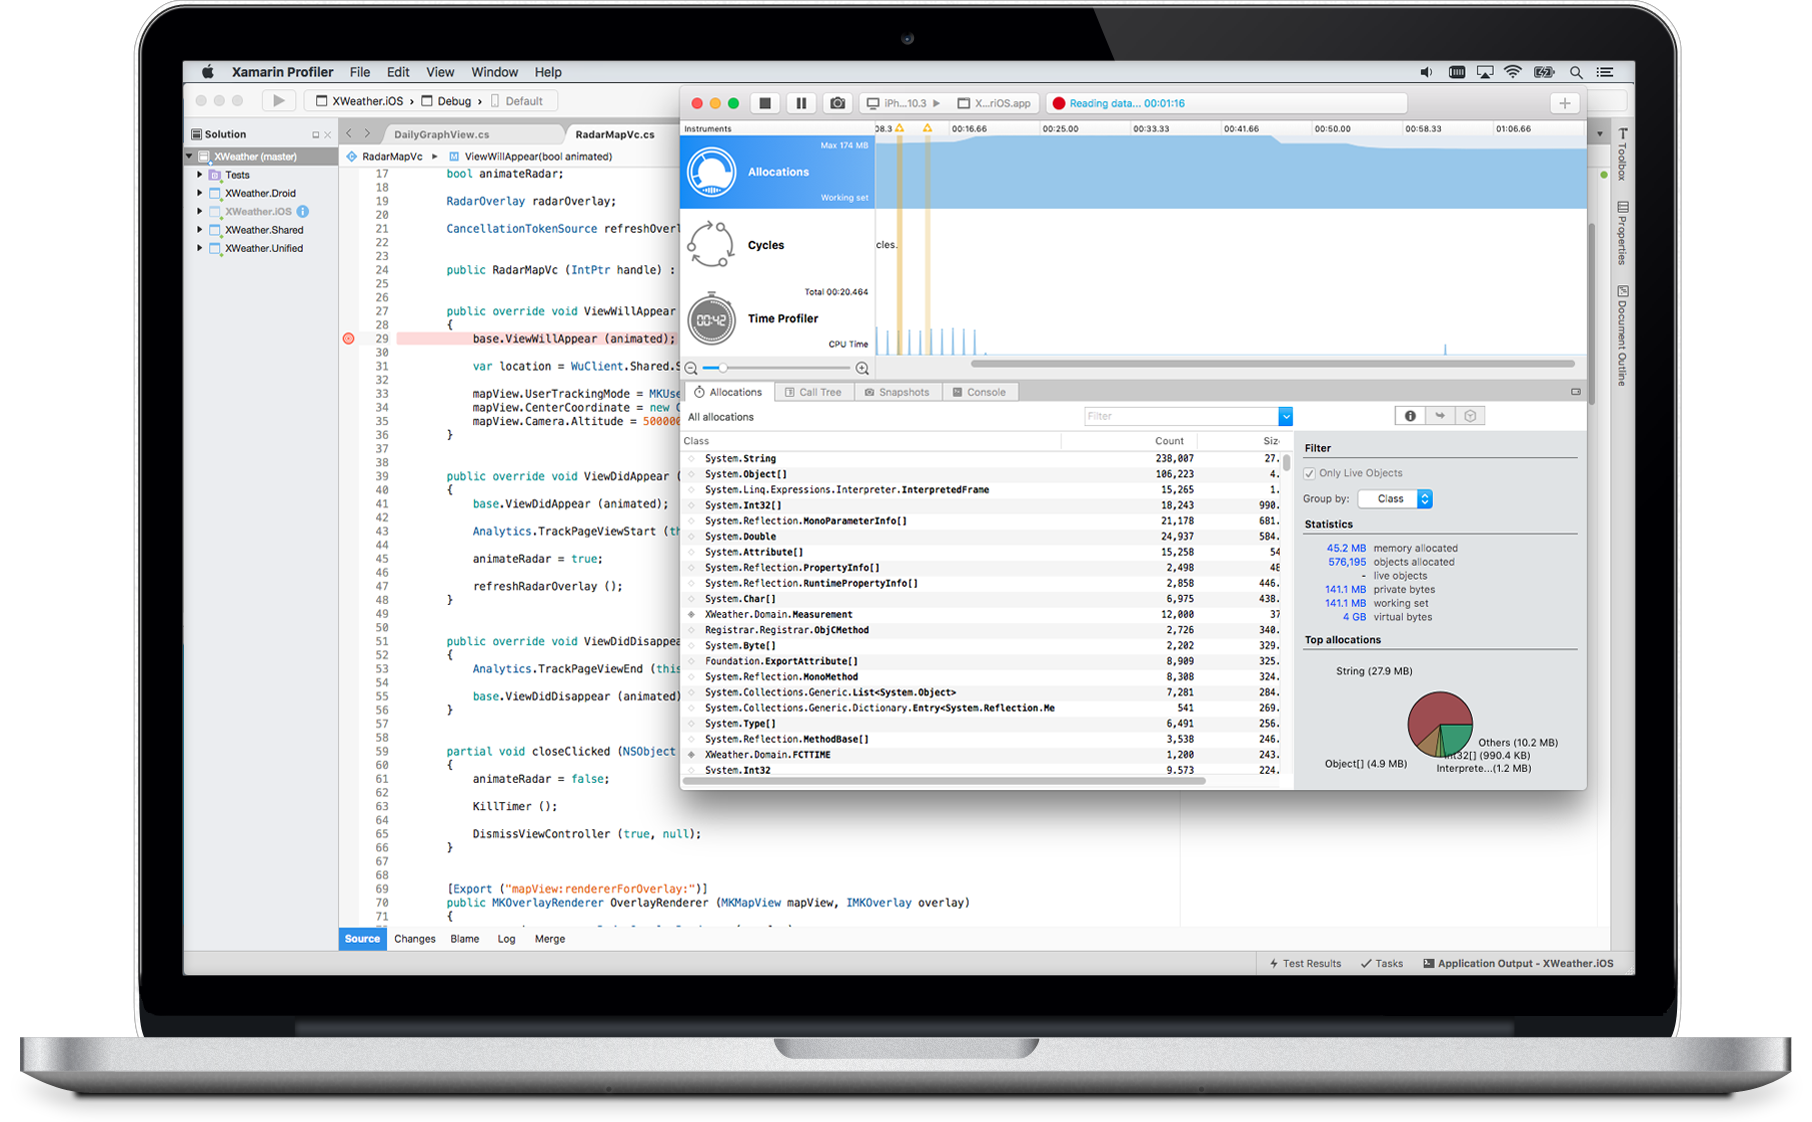Toggle the Only Live Objects checkbox
Screen dimensions: 1812x1122
[x=1310, y=474]
